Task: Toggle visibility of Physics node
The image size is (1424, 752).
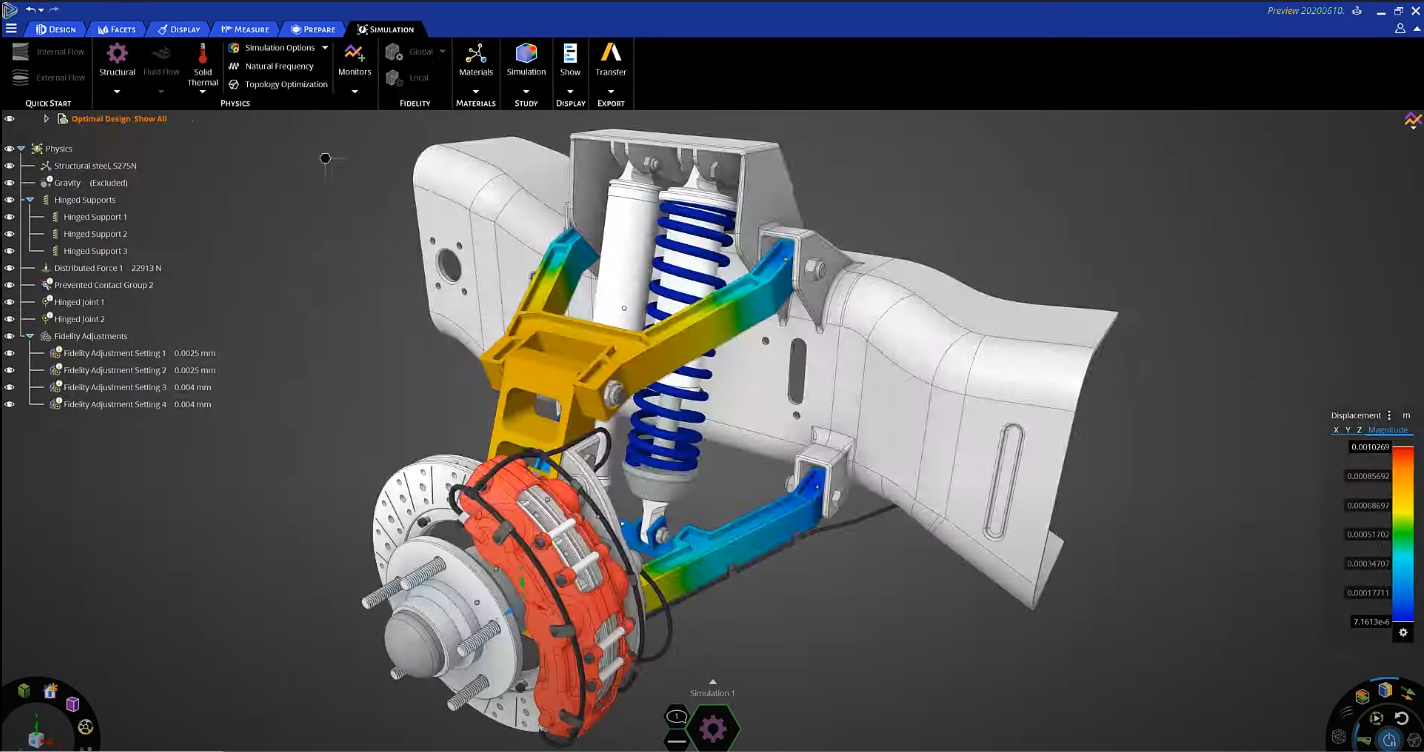Action: pyautogui.click(x=9, y=149)
